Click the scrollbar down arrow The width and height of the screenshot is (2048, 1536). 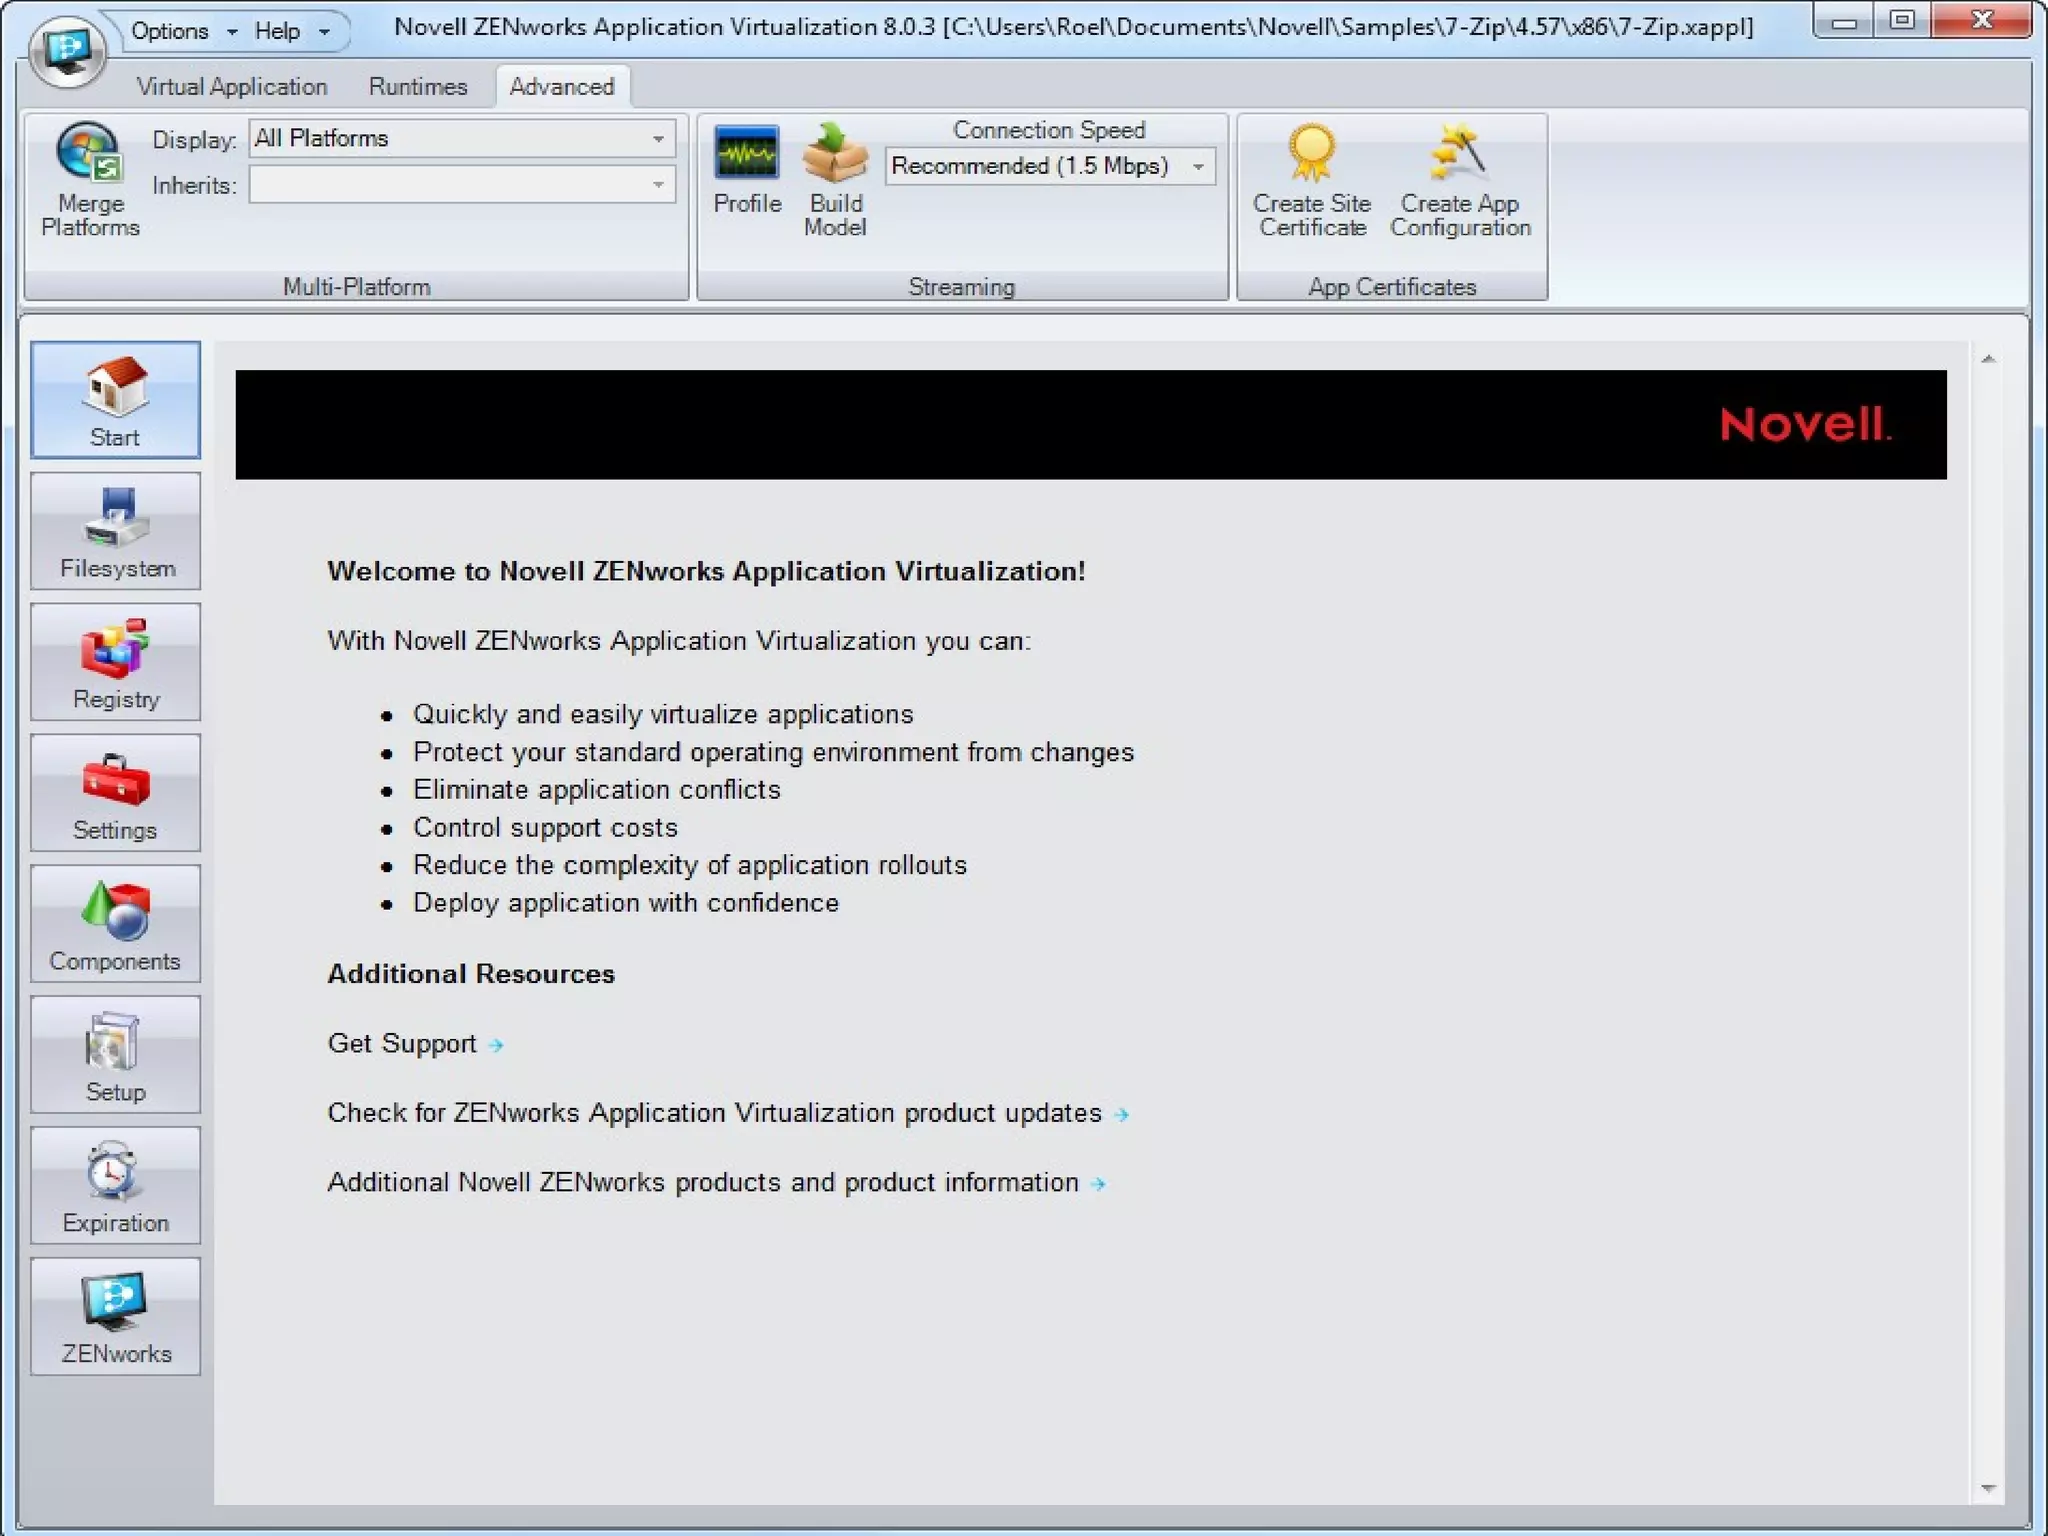(1988, 1489)
